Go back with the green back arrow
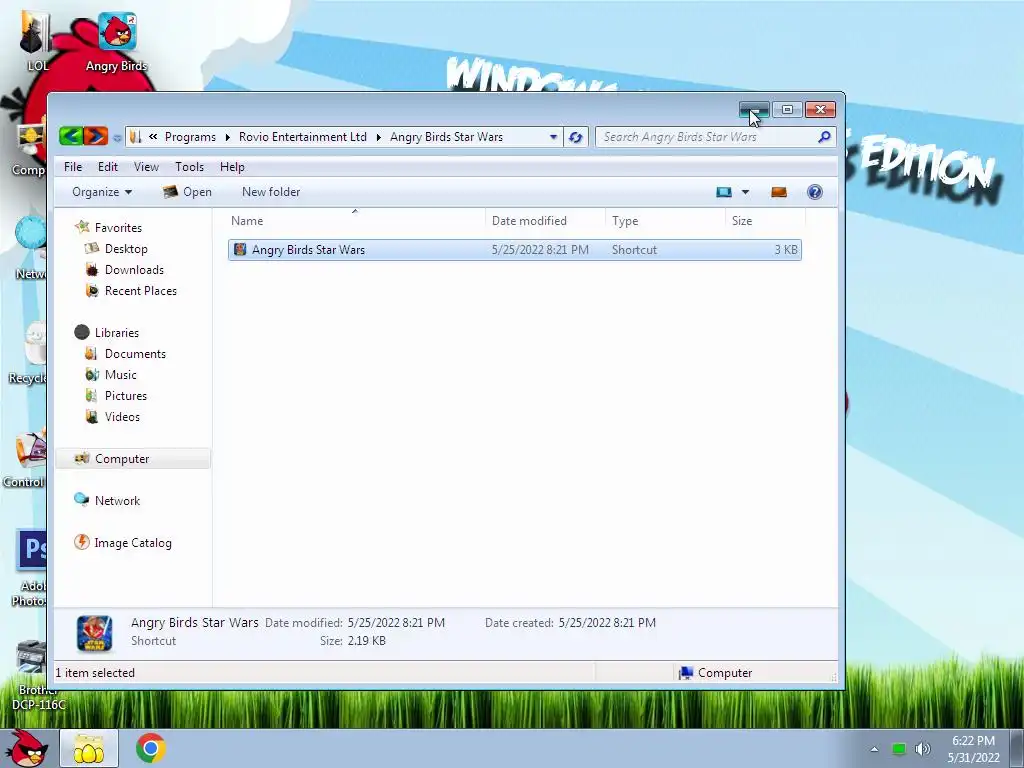The height and width of the screenshot is (768, 1024). tap(71, 136)
